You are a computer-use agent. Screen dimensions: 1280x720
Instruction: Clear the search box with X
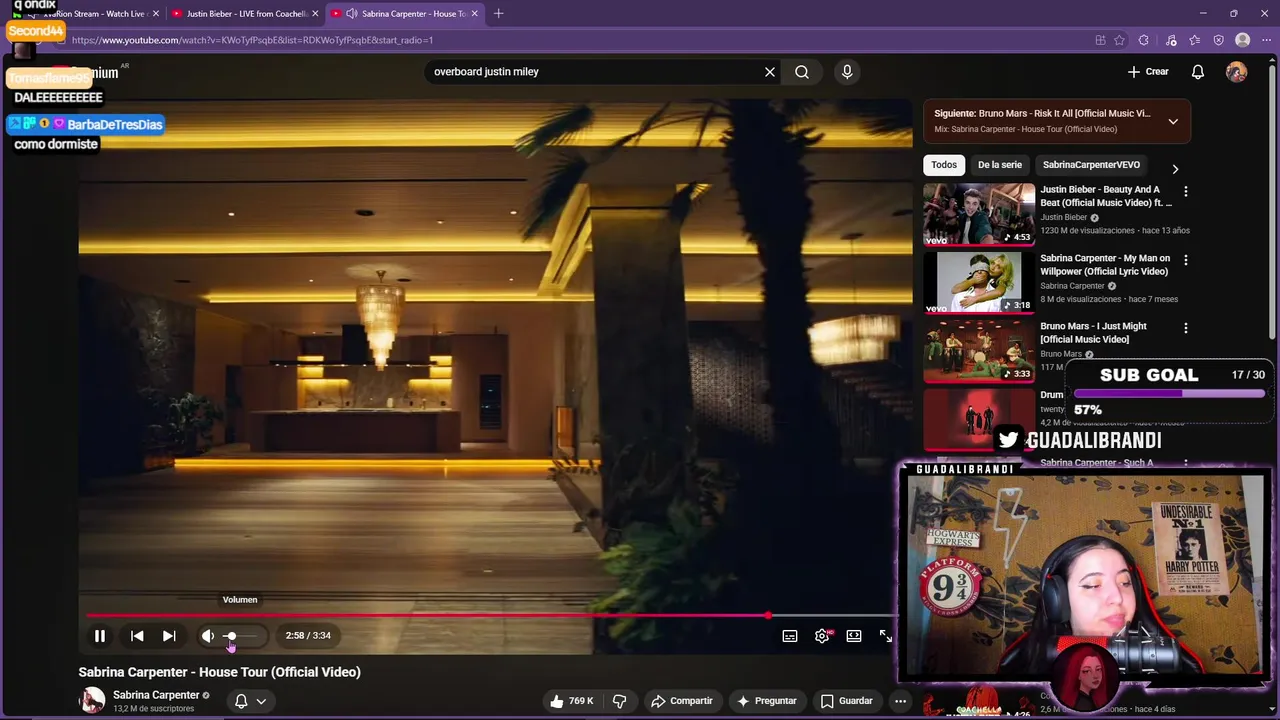(770, 72)
